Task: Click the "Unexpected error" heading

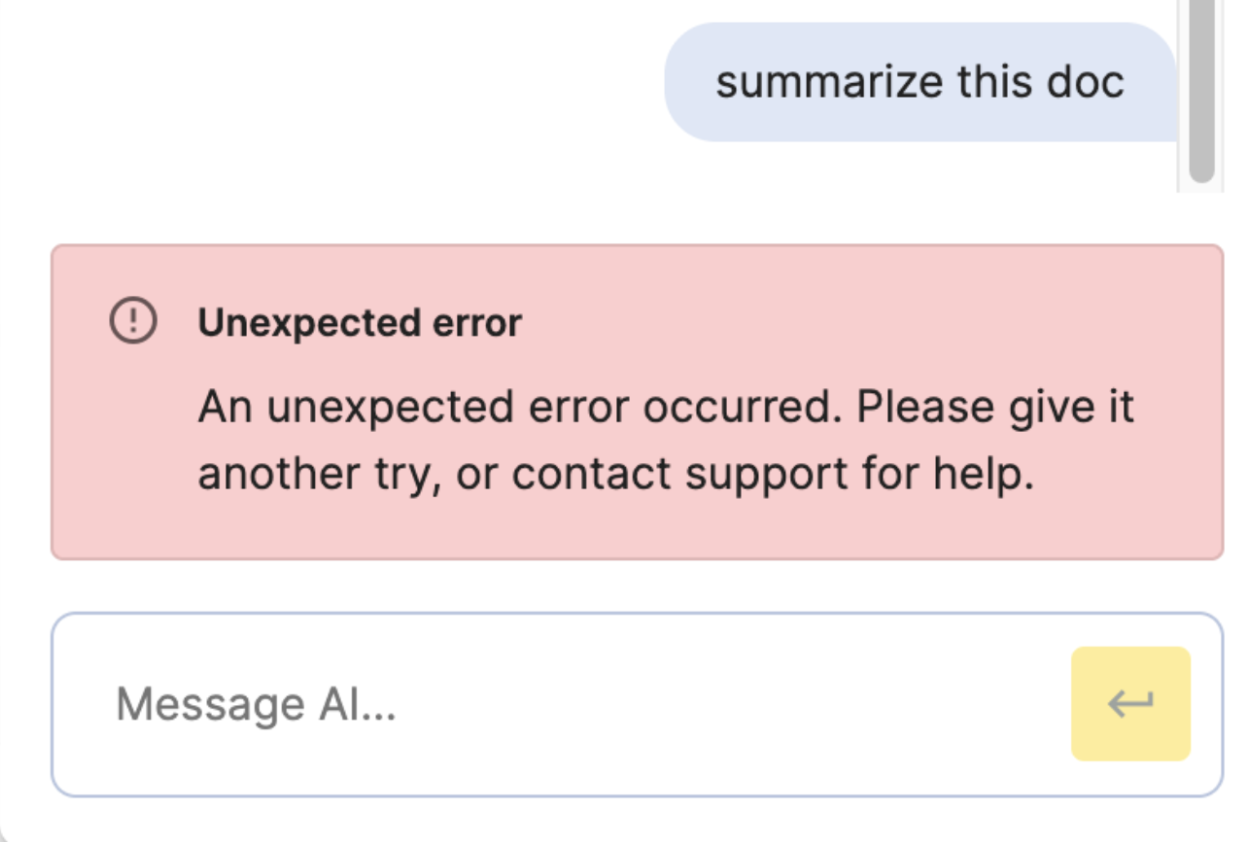Action: pyautogui.click(x=360, y=323)
